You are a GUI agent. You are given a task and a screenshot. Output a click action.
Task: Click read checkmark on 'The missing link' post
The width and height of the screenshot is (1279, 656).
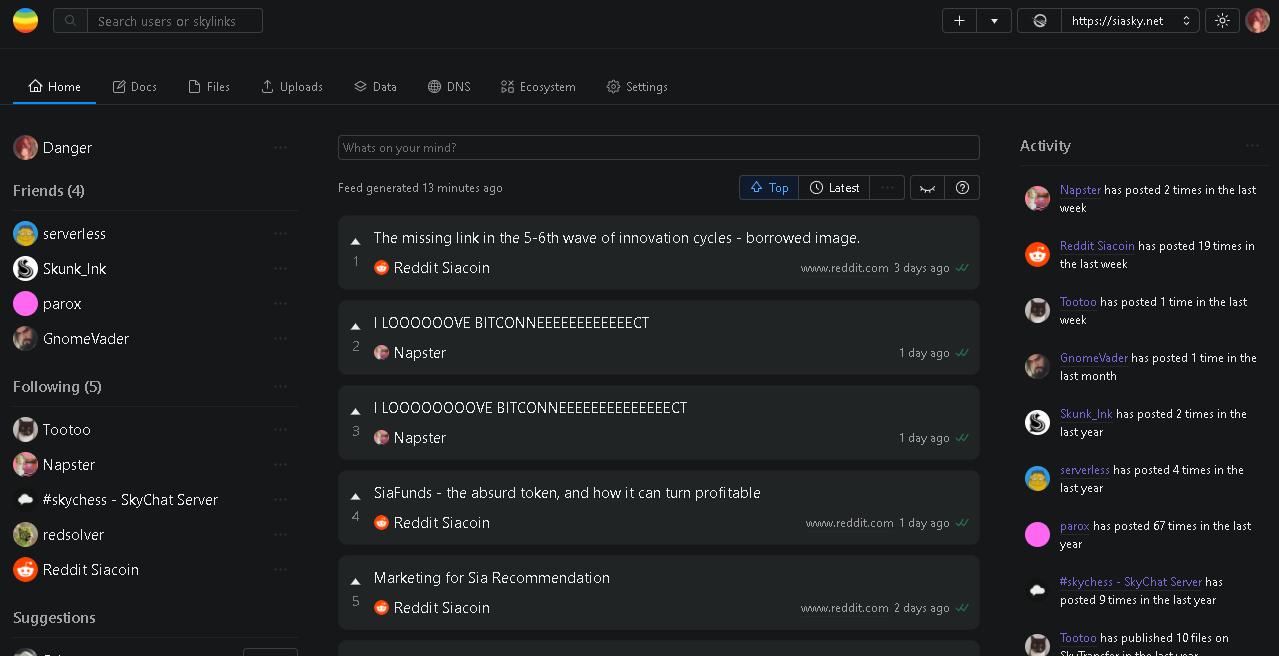click(962, 268)
